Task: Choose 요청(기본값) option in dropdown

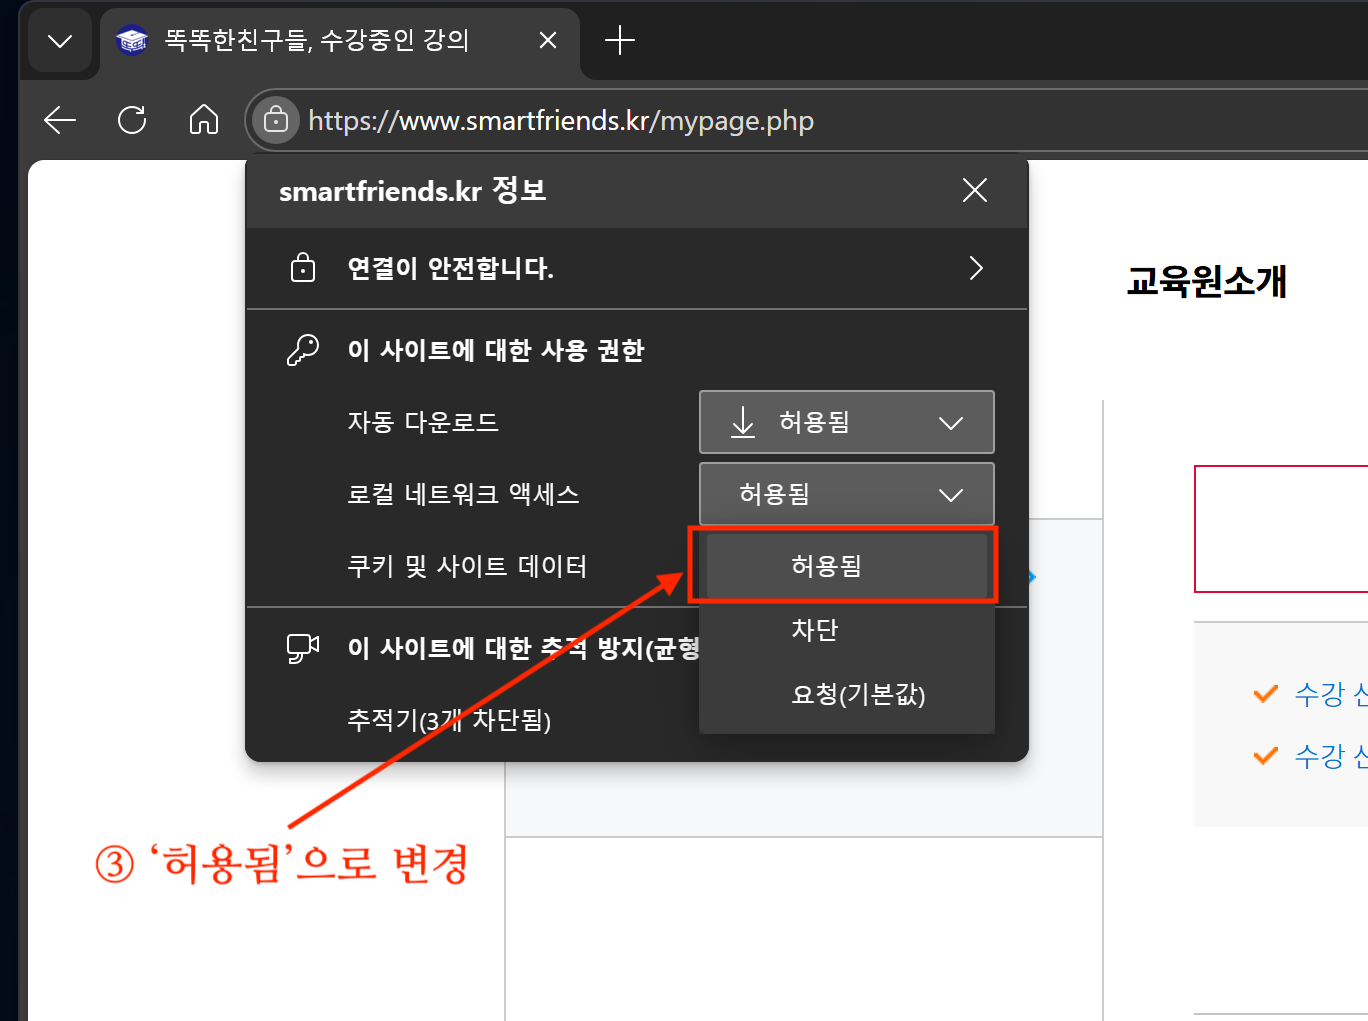Action: (857, 694)
